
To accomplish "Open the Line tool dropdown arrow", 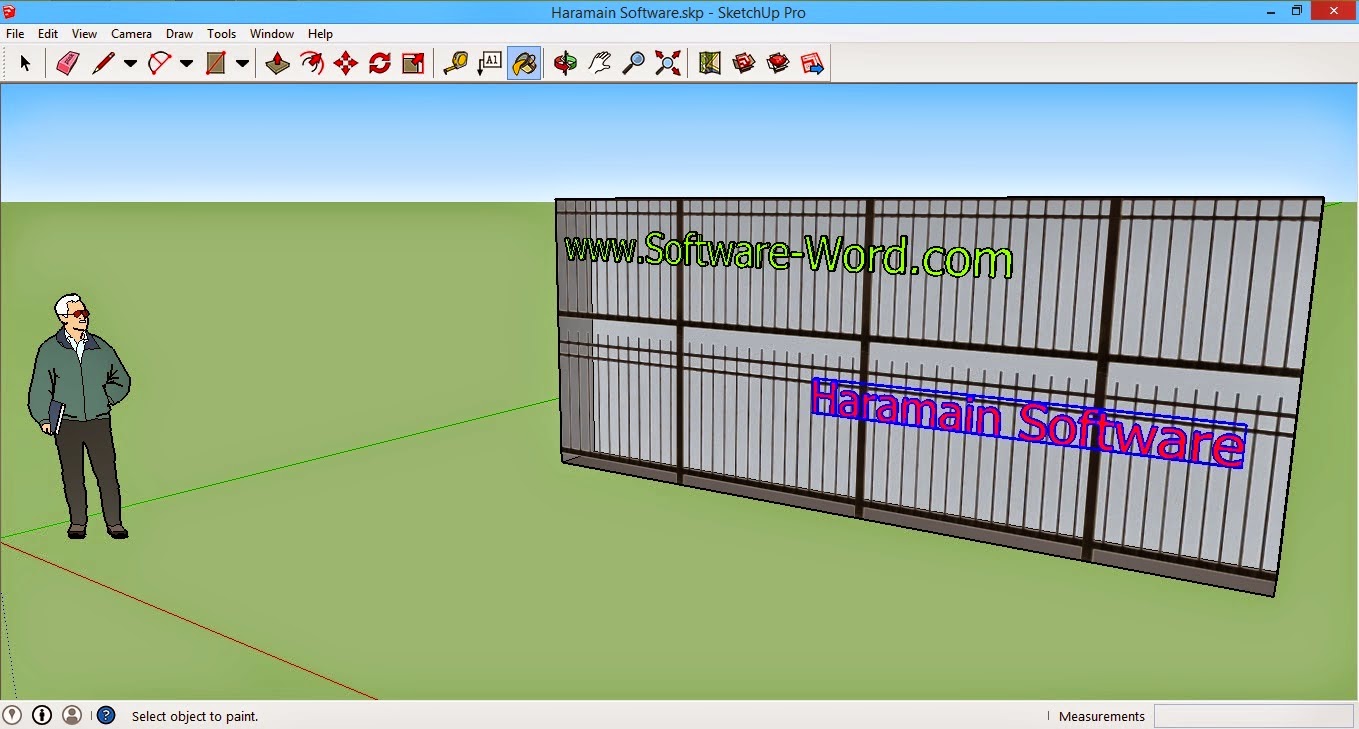I will pos(130,64).
